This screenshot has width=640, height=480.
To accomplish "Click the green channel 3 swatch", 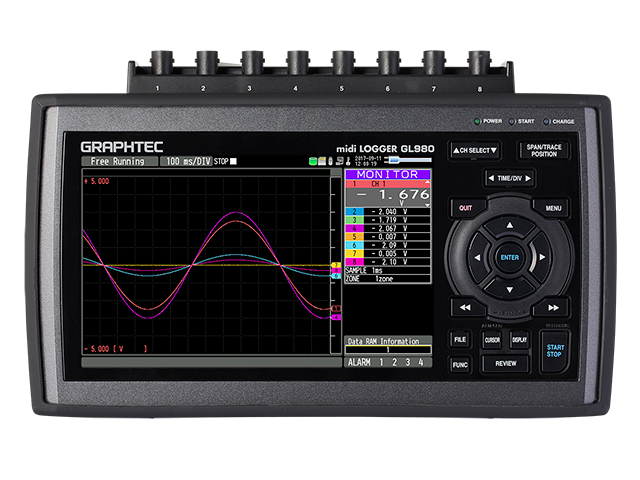I will [x=354, y=220].
